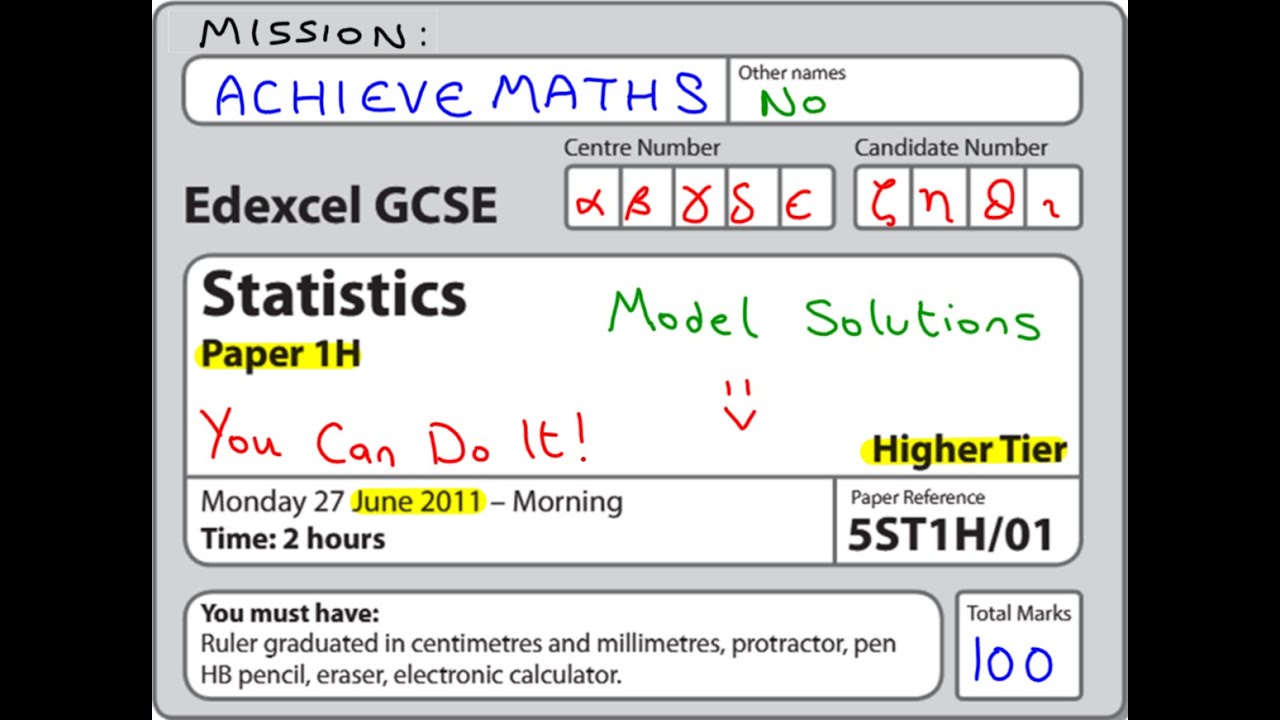Click the highlighted 'Higher Tier' label
The image size is (1280, 720).
(968, 450)
